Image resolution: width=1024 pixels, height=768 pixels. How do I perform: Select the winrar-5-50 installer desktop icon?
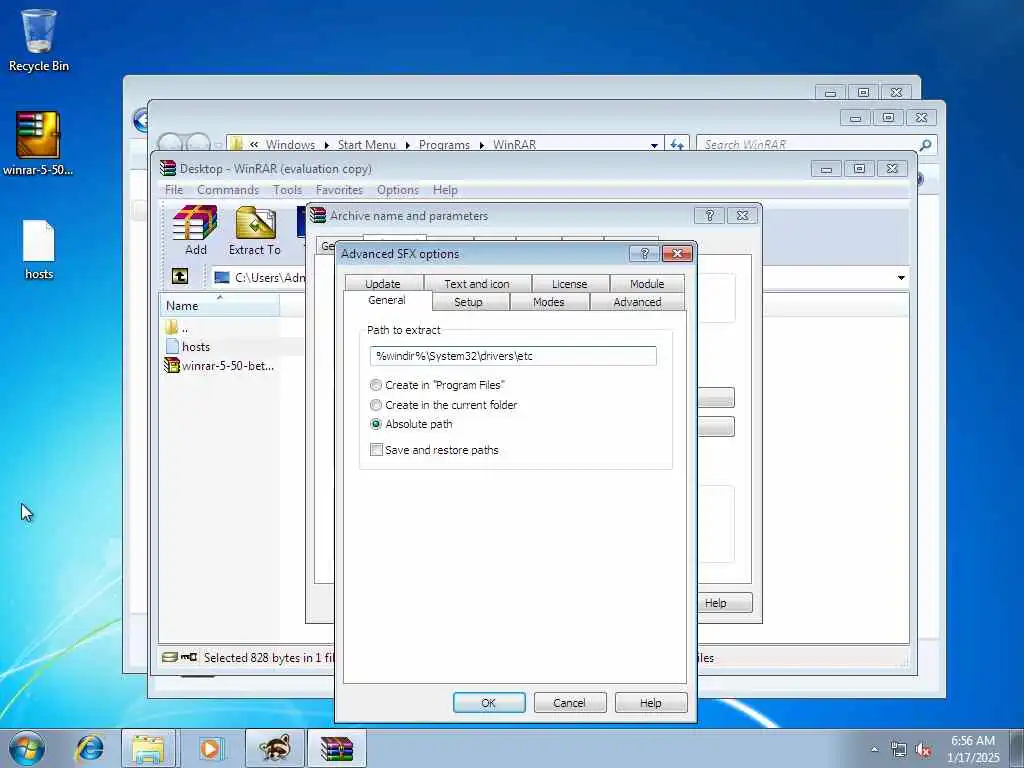(38, 144)
